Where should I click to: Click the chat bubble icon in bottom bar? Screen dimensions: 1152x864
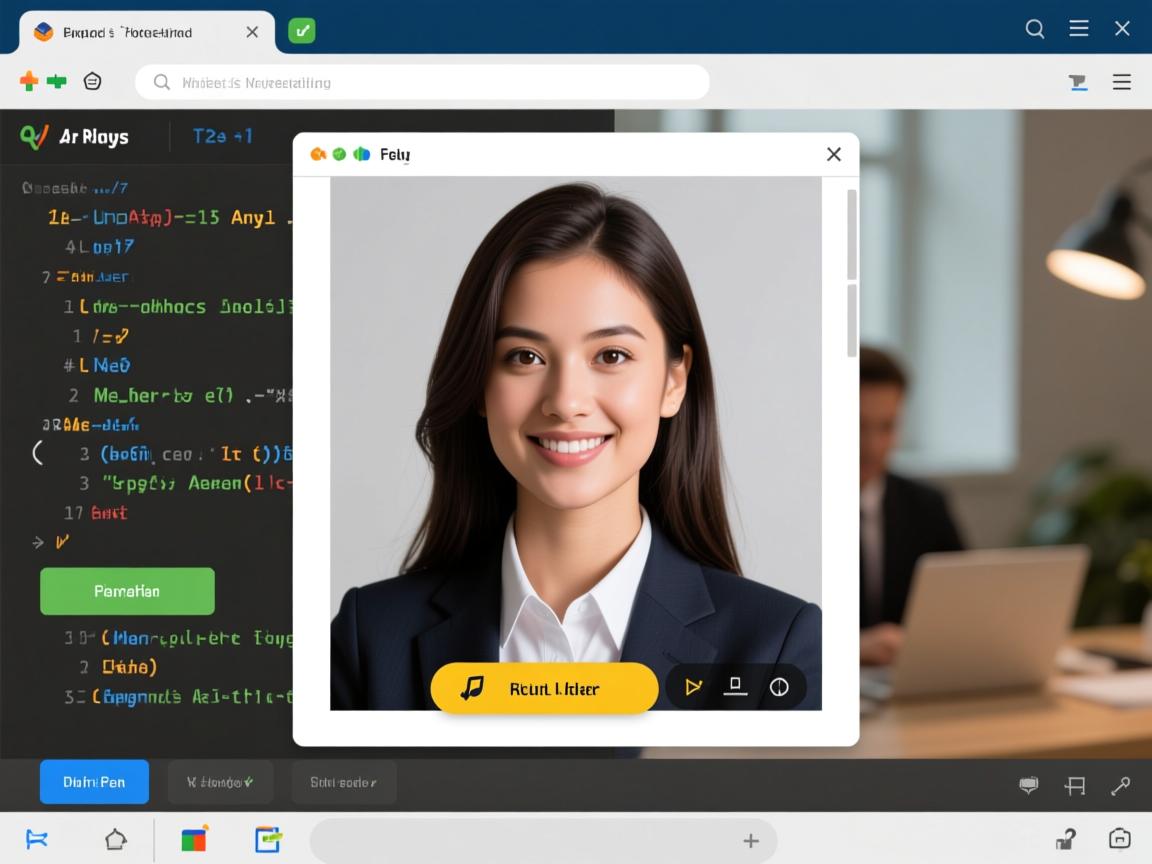coord(1028,786)
